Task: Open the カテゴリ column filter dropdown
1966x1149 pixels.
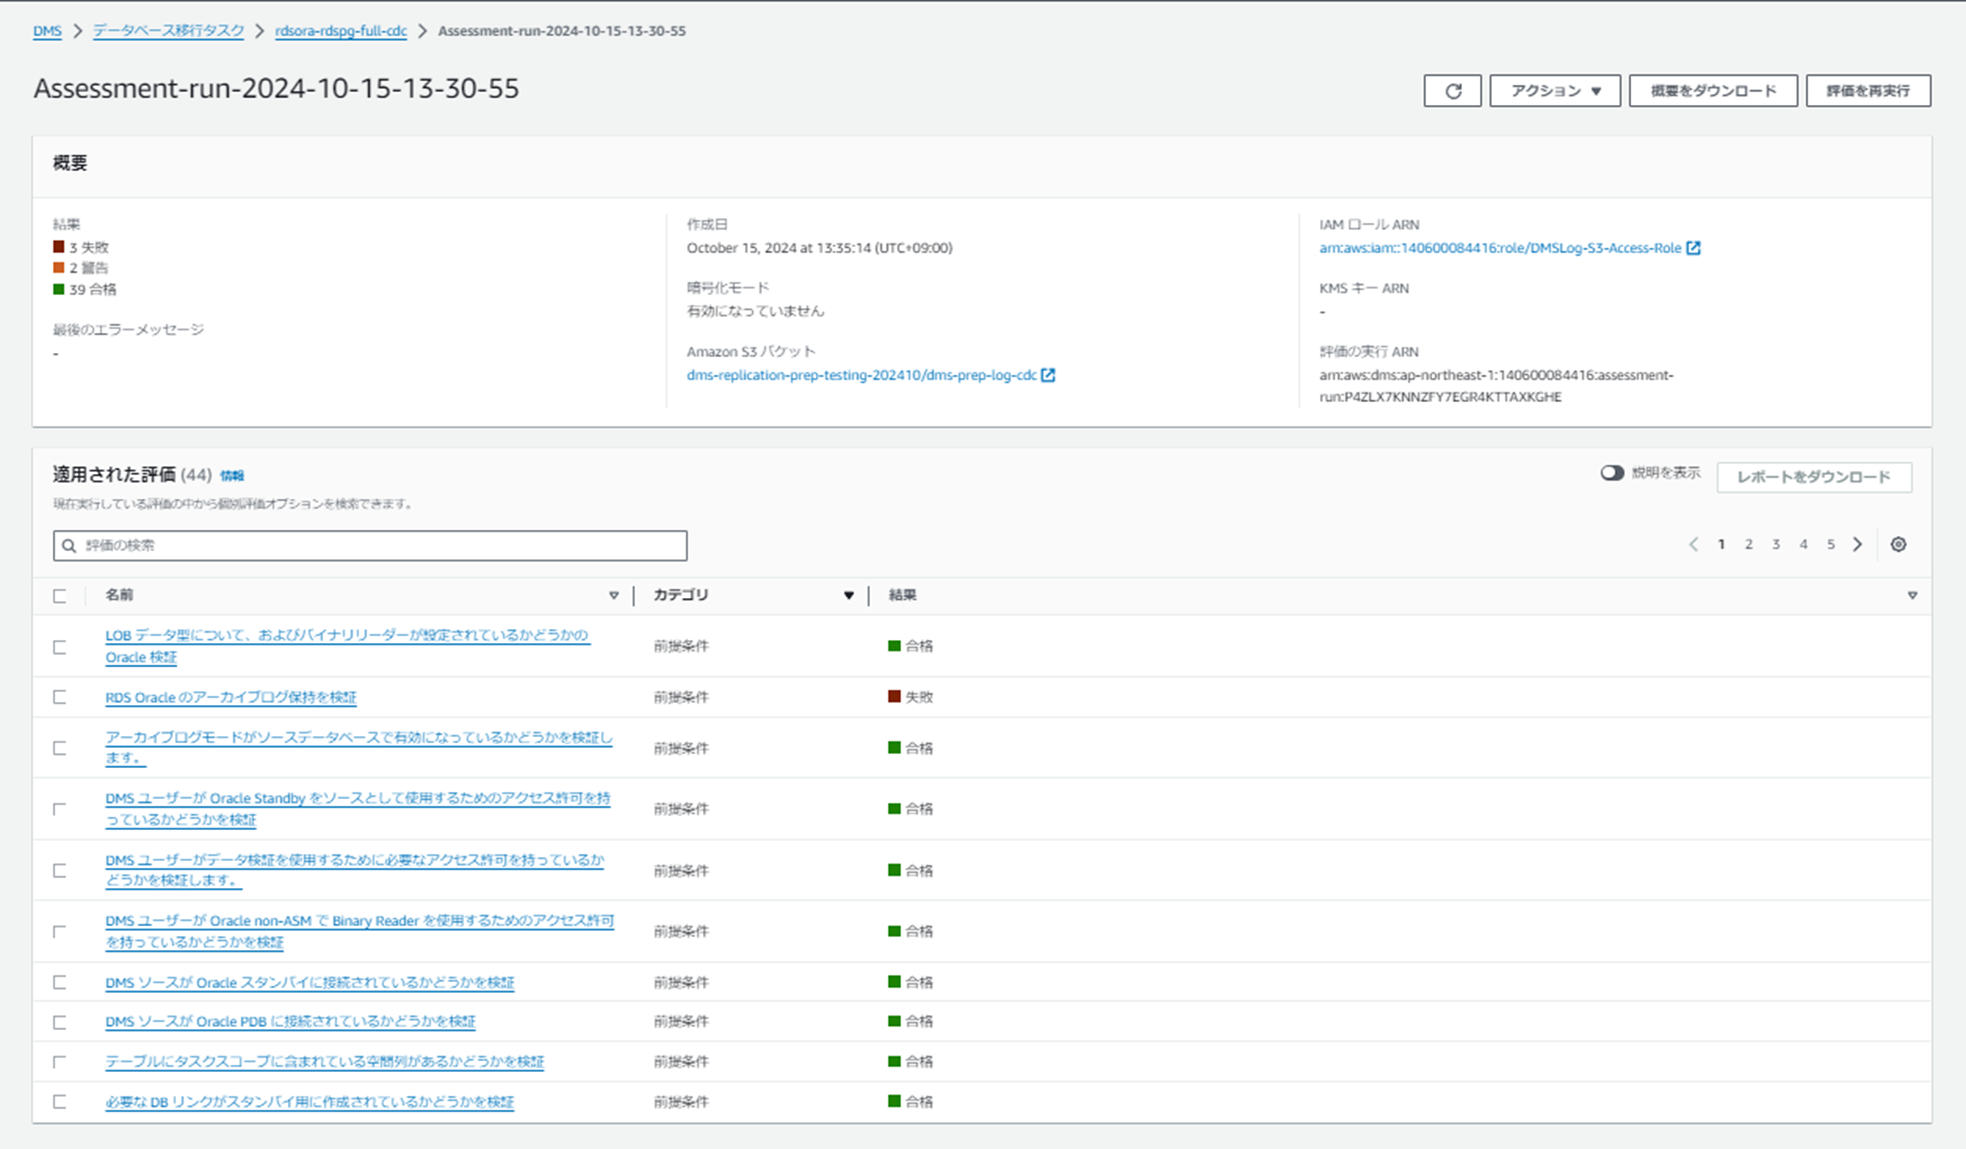Action: click(849, 595)
